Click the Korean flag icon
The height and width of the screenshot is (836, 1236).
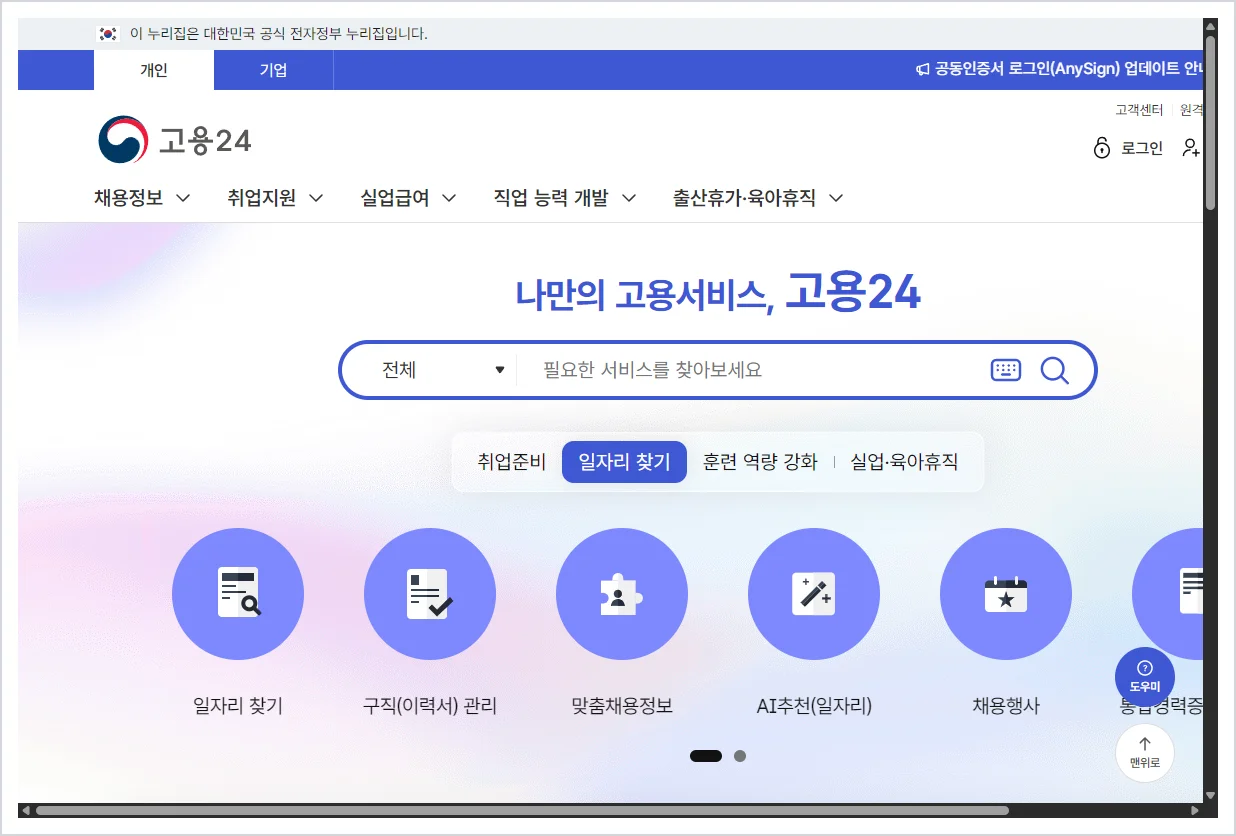pos(108,34)
